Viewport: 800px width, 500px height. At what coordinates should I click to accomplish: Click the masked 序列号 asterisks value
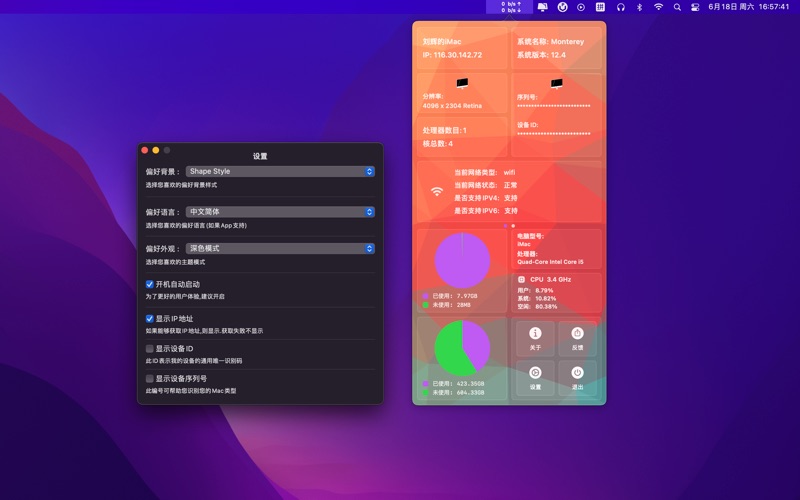point(554,106)
